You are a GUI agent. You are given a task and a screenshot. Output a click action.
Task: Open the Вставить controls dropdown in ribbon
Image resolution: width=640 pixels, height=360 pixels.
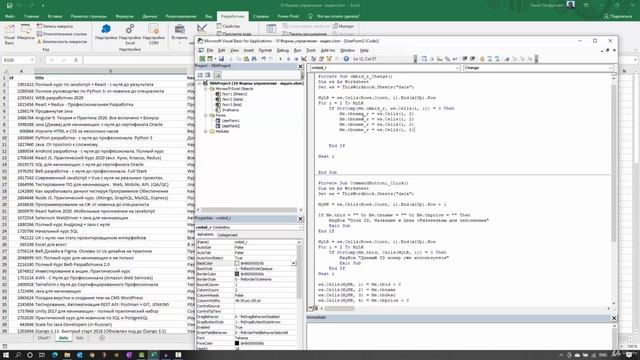coord(179,33)
